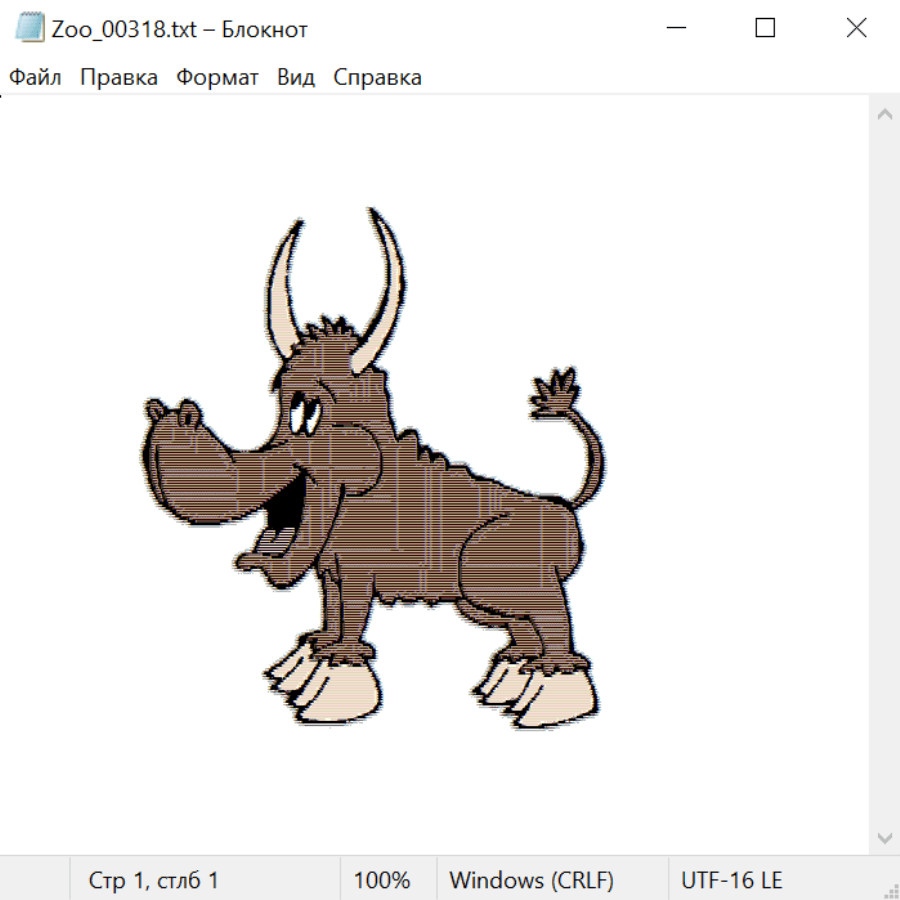Click the scrollbar down arrow
The height and width of the screenshot is (900, 900).
click(x=884, y=837)
